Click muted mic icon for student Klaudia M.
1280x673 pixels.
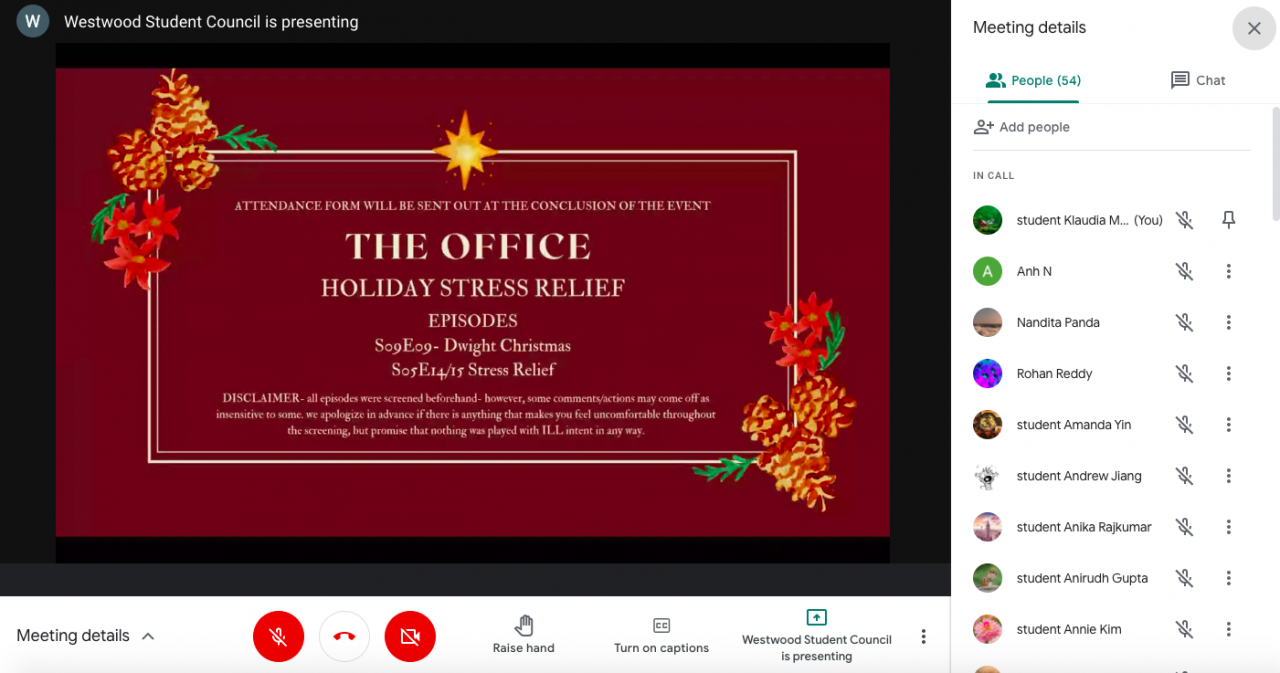tap(1185, 220)
